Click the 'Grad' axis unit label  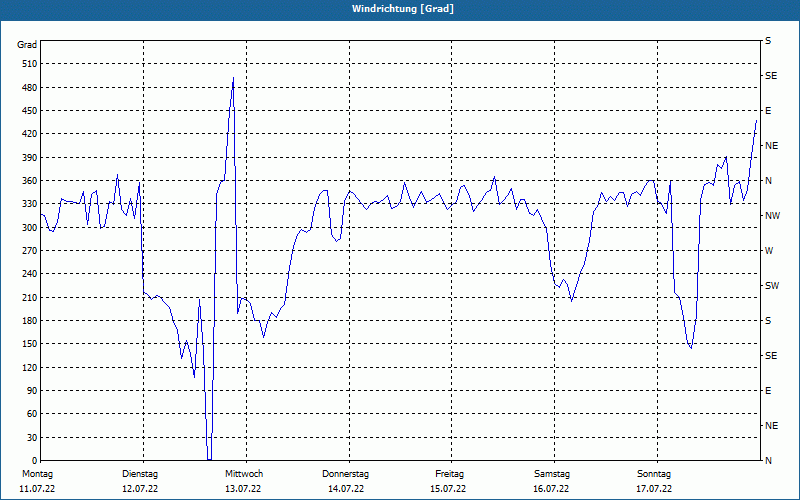[27, 45]
